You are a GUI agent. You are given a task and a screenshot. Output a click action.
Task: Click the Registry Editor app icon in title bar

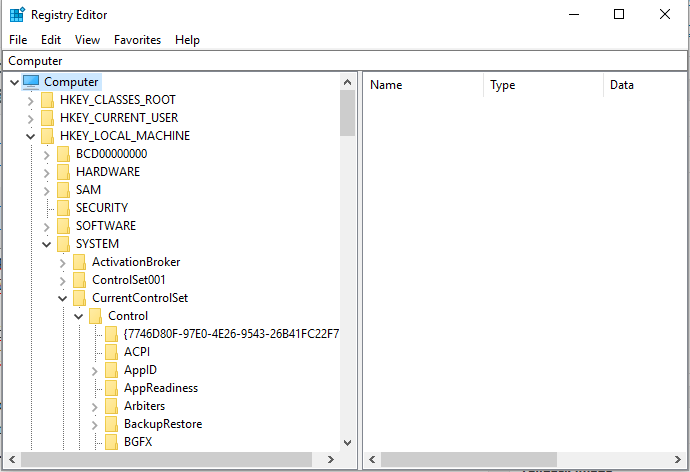click(17, 15)
